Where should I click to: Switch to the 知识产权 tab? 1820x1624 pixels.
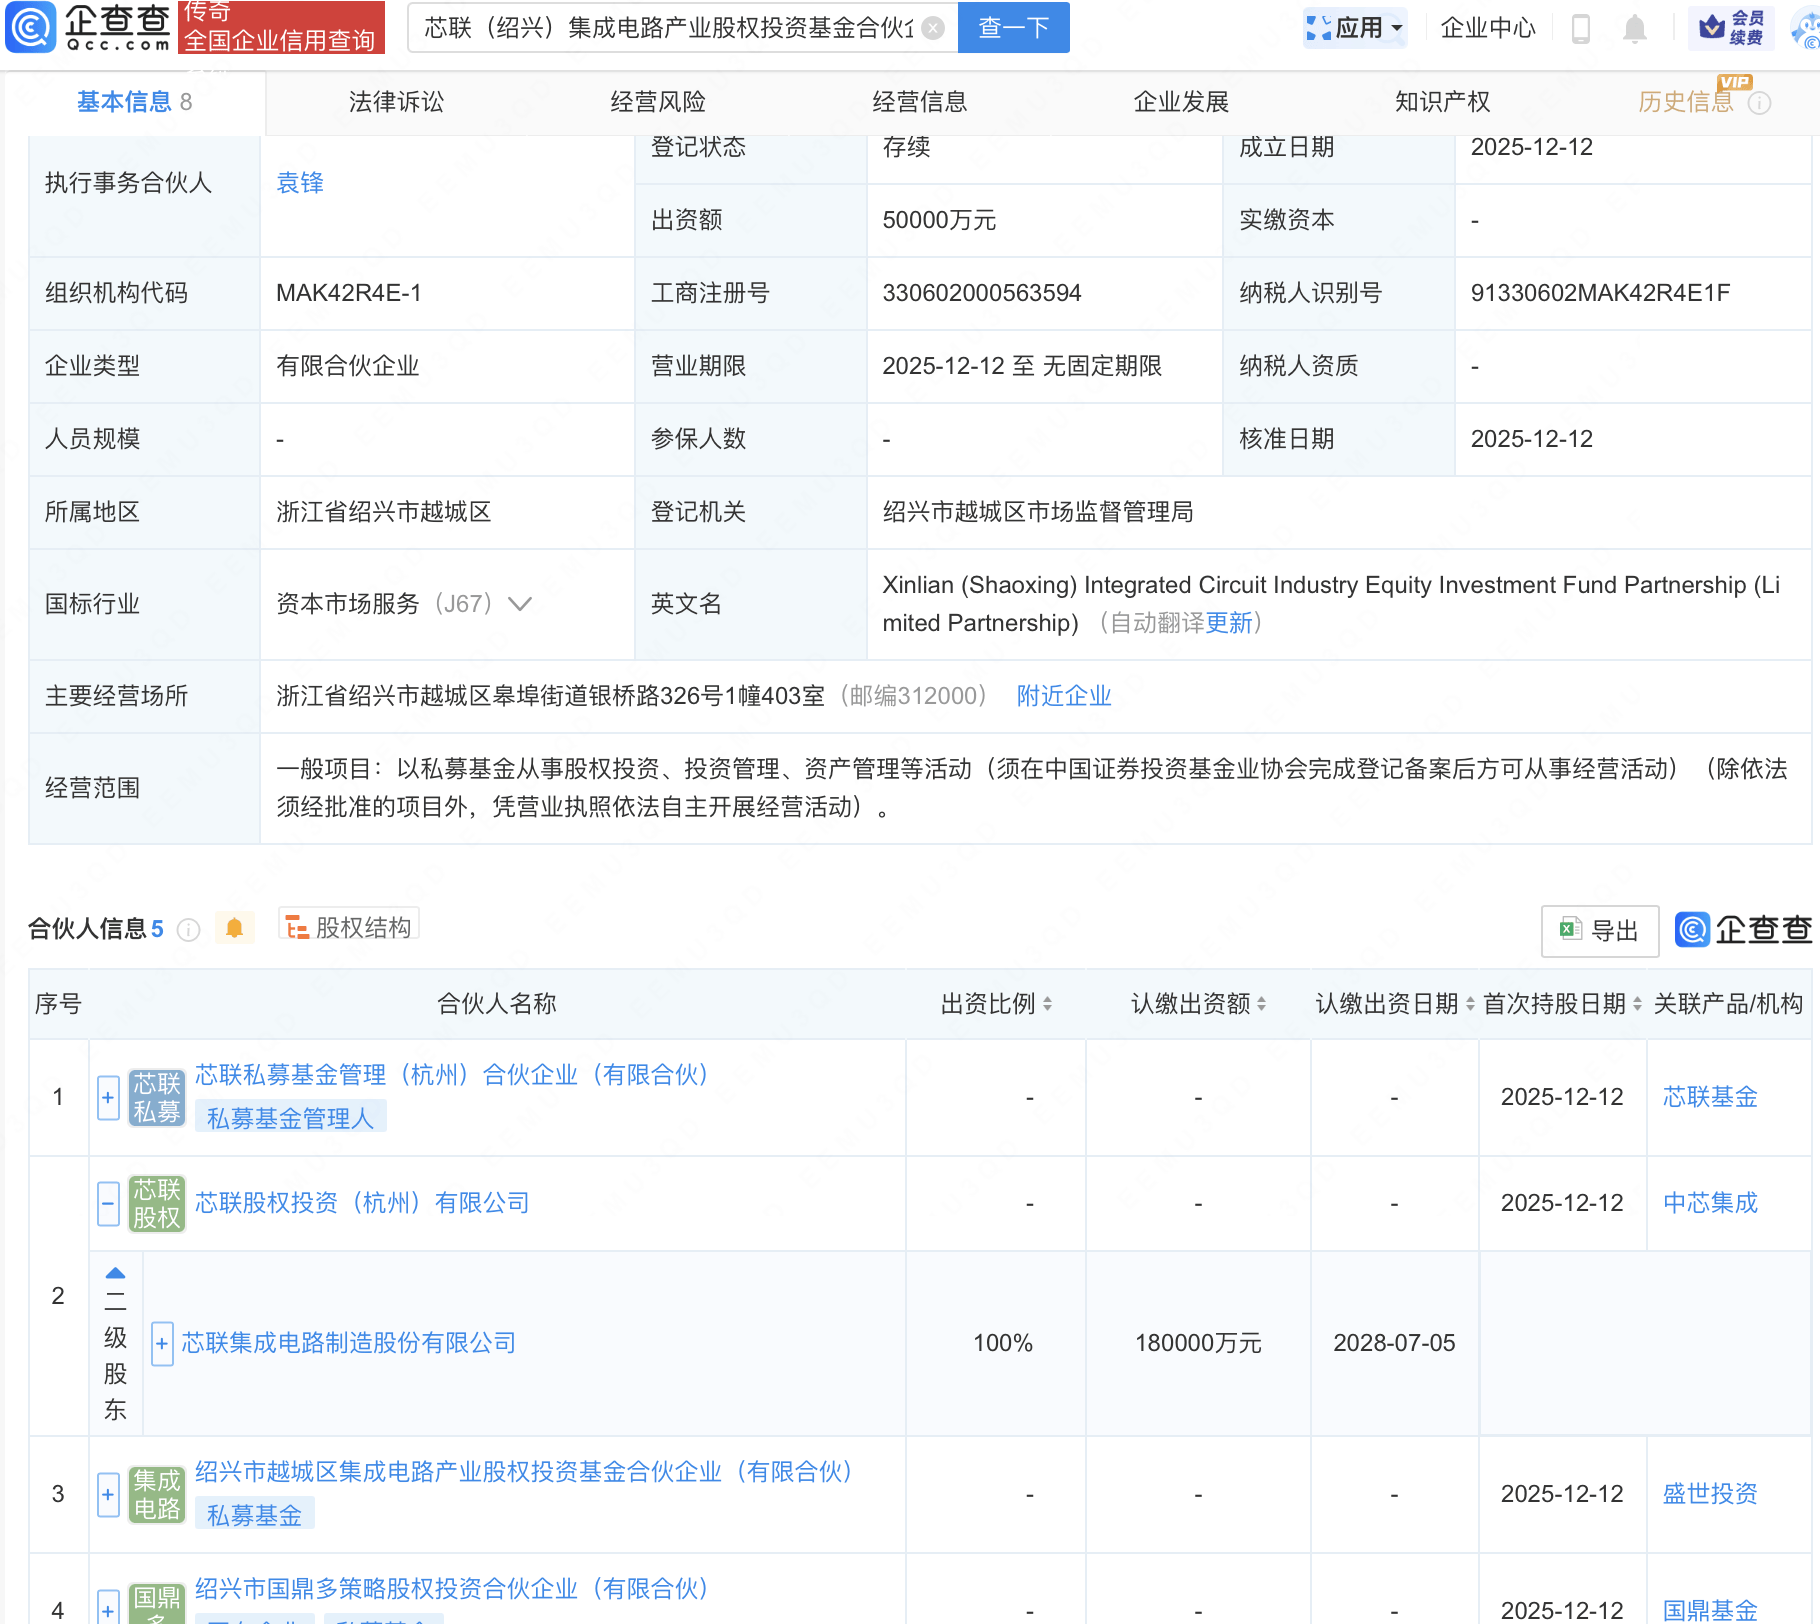1442,102
